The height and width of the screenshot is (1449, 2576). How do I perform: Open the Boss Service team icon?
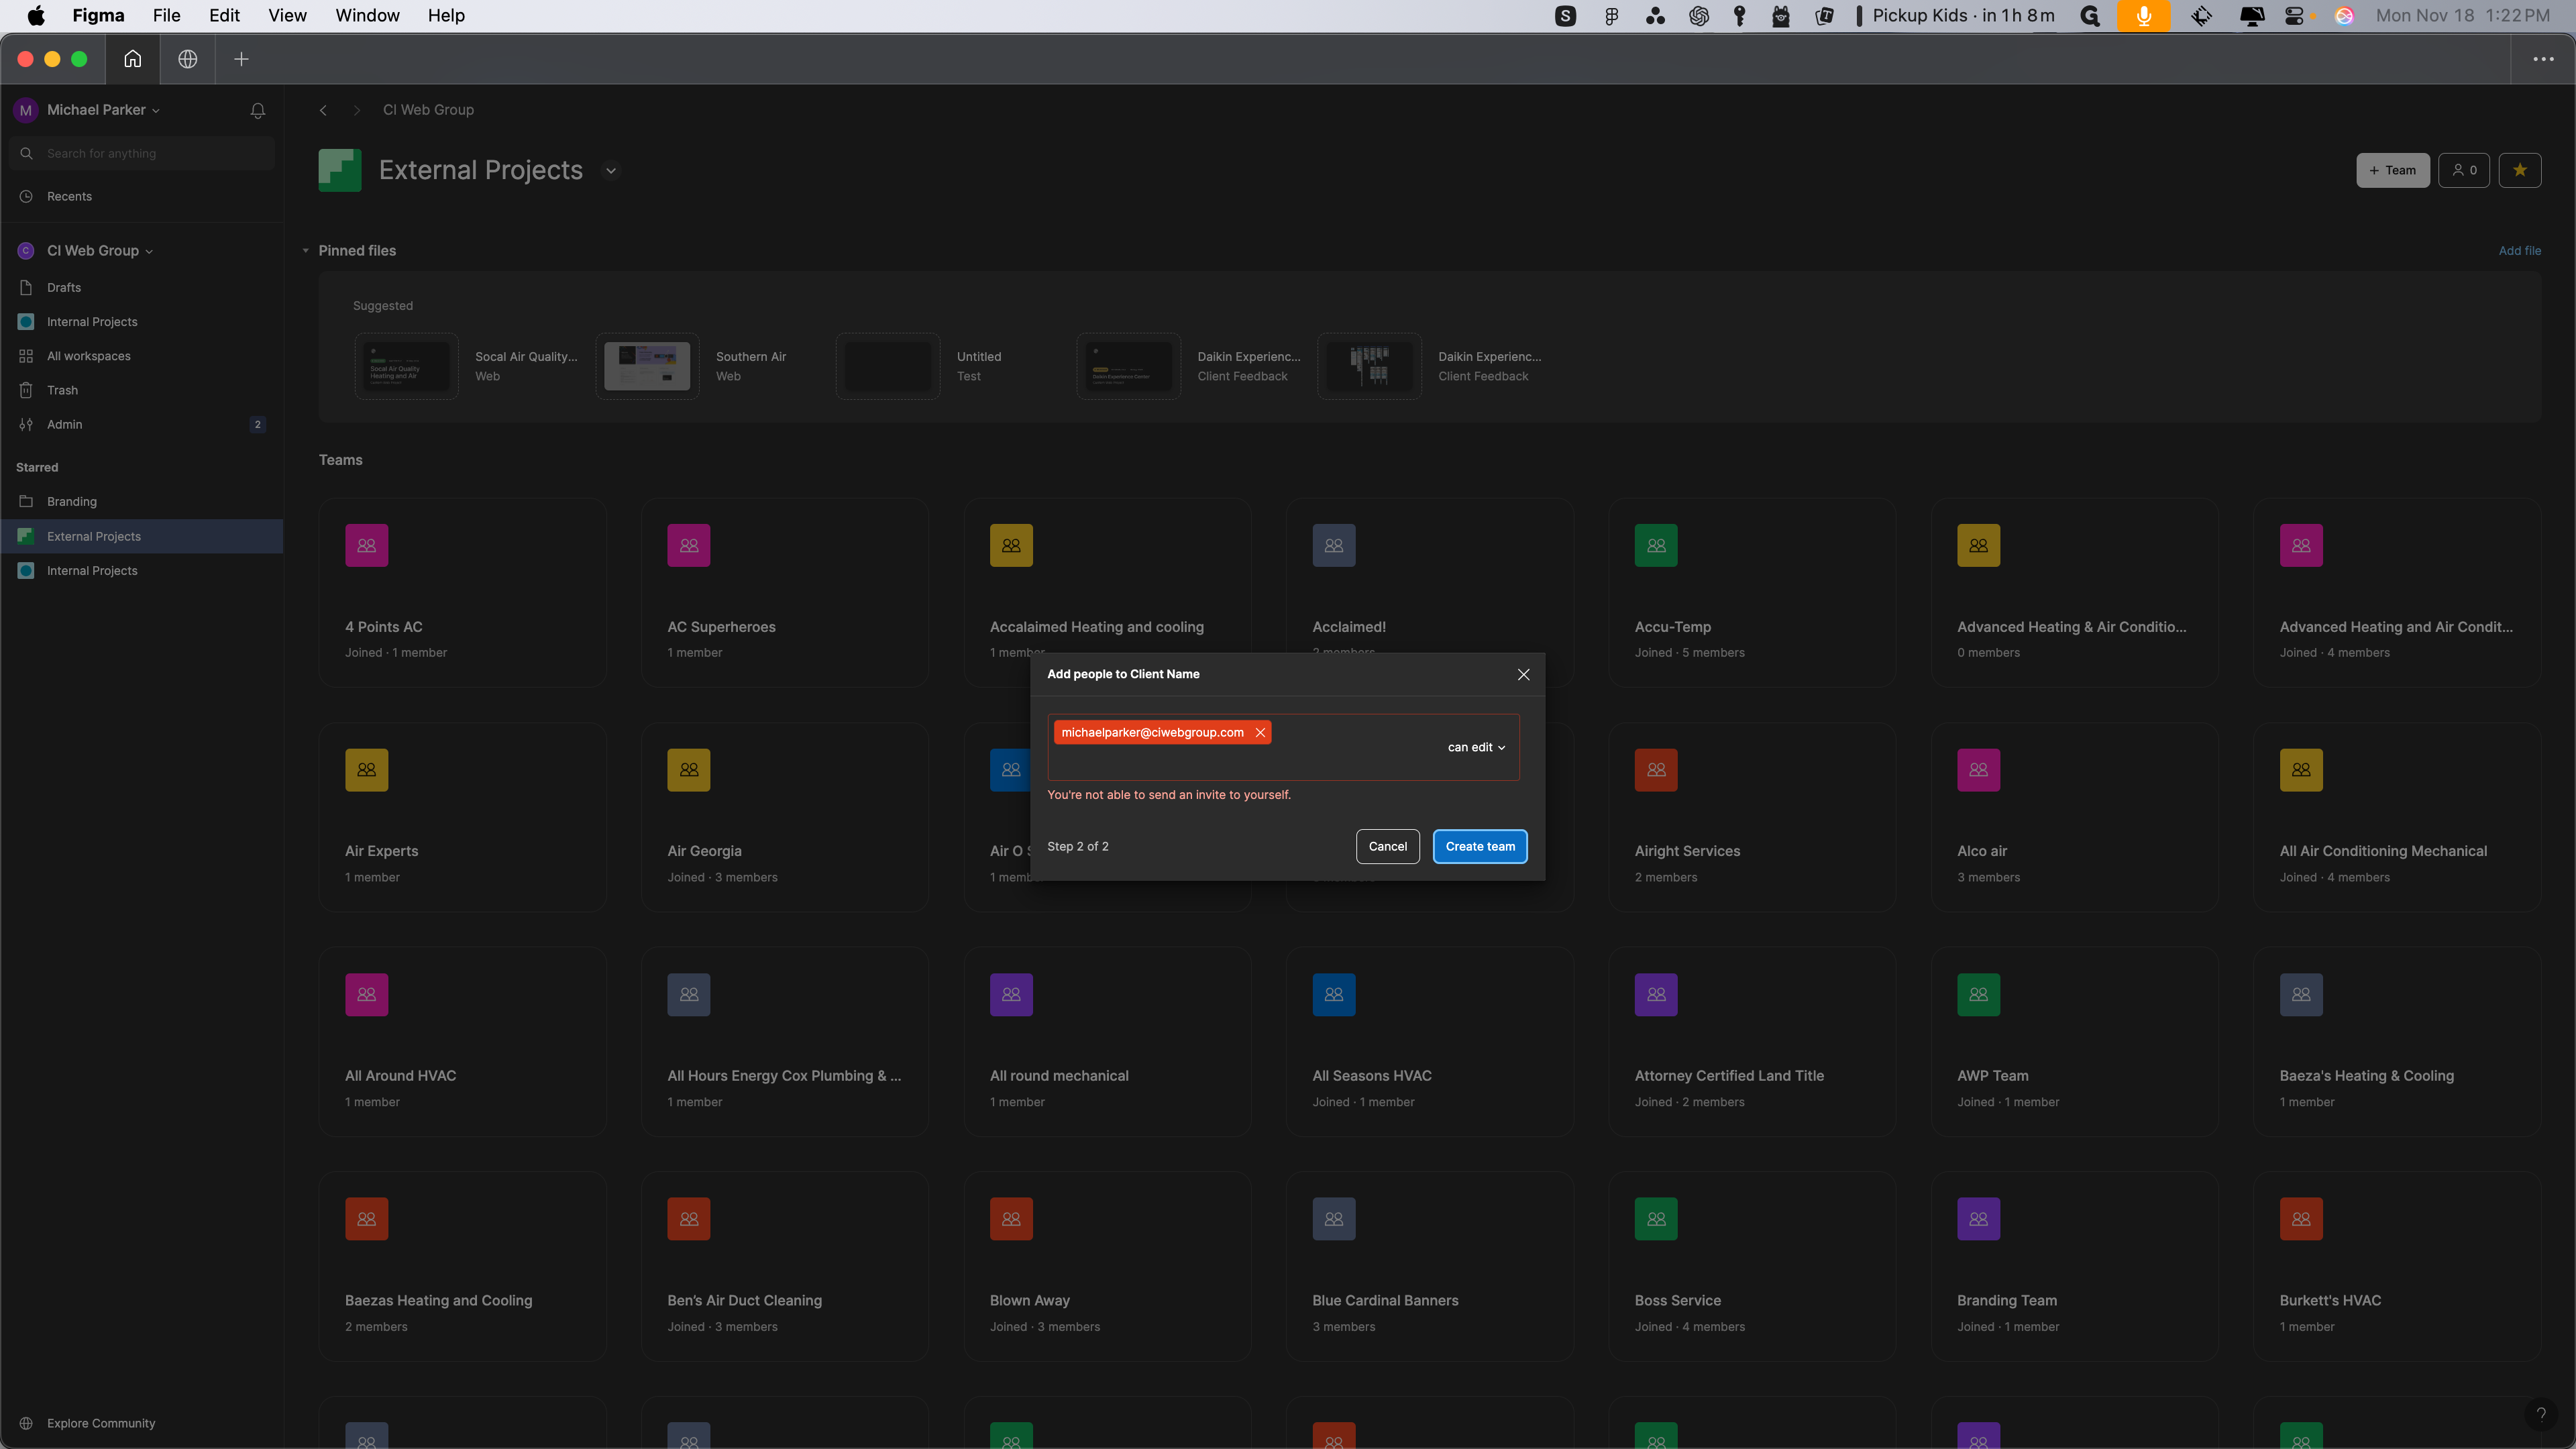[x=1656, y=1219]
